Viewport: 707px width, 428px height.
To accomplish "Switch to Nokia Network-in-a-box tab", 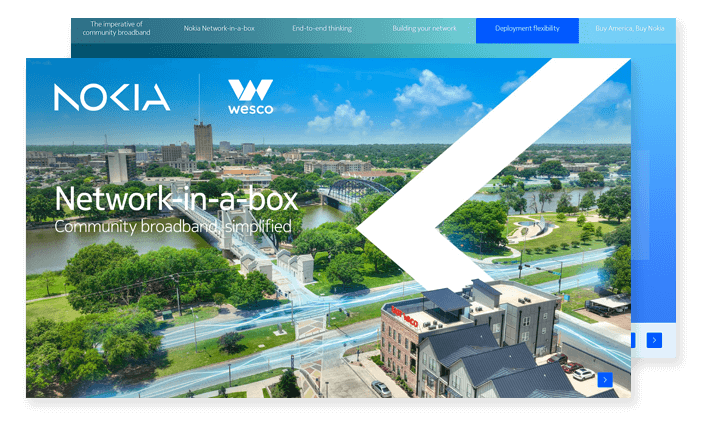I will pos(219,28).
